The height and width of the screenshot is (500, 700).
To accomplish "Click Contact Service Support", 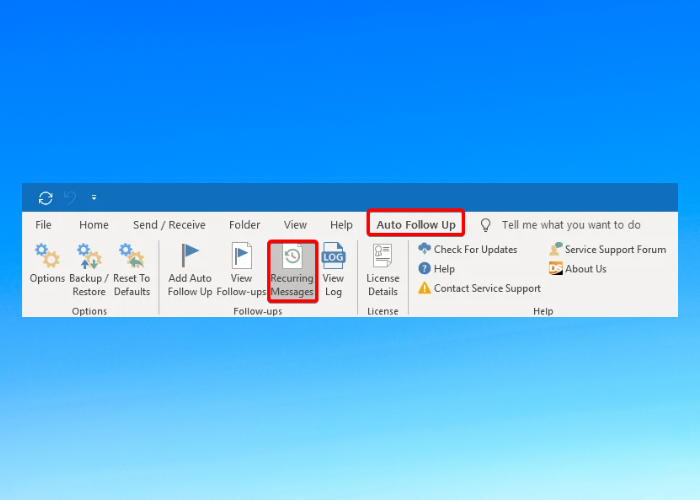I will [x=479, y=288].
